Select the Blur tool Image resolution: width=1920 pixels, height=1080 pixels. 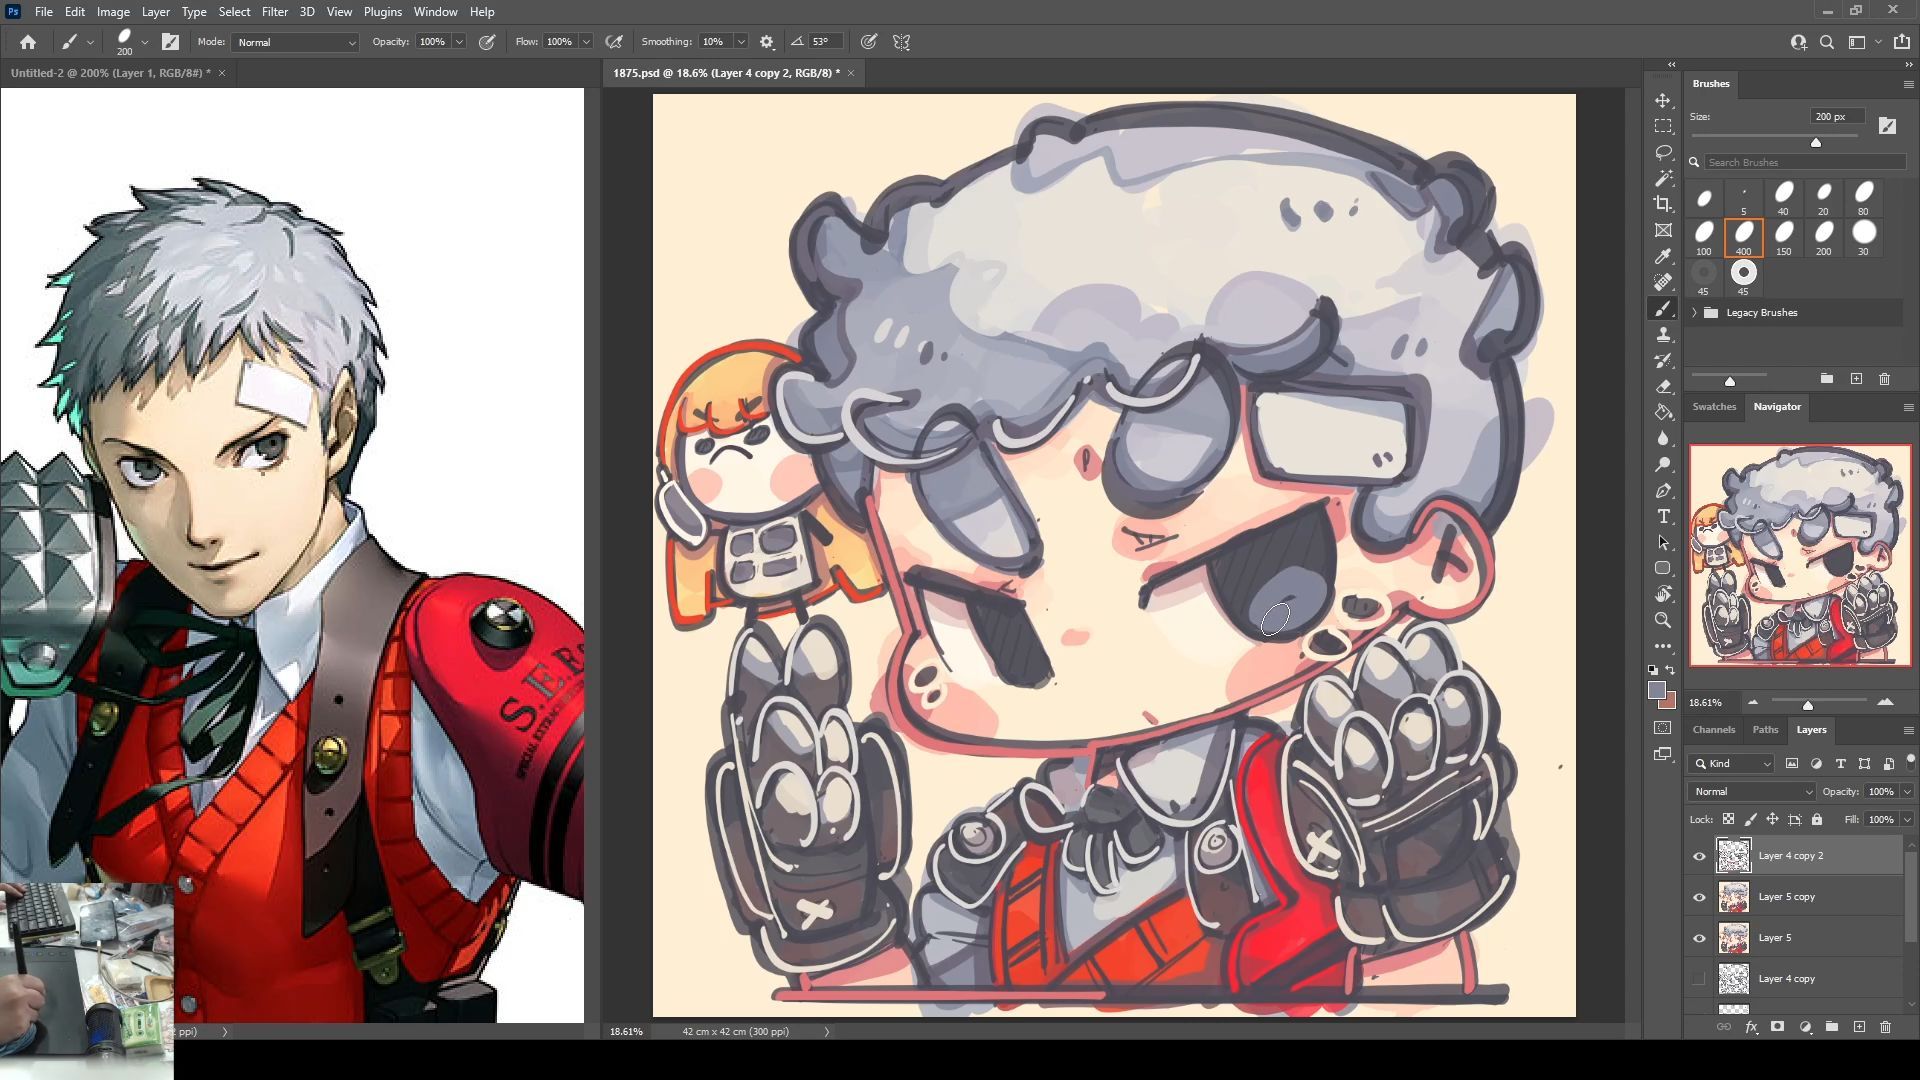1663,438
